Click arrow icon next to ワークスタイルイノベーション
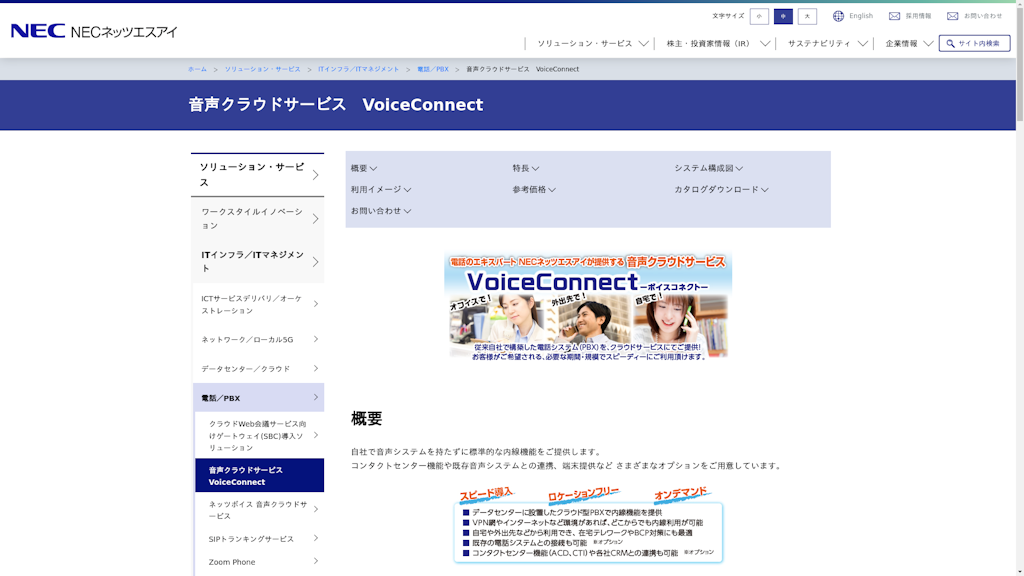The width and height of the screenshot is (1024, 576). tap(315, 219)
